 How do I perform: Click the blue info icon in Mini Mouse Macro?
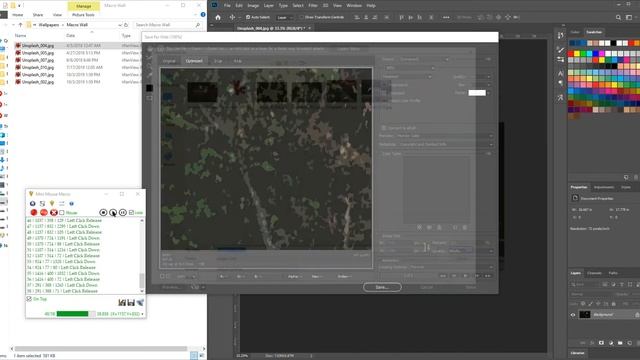pos(71,203)
